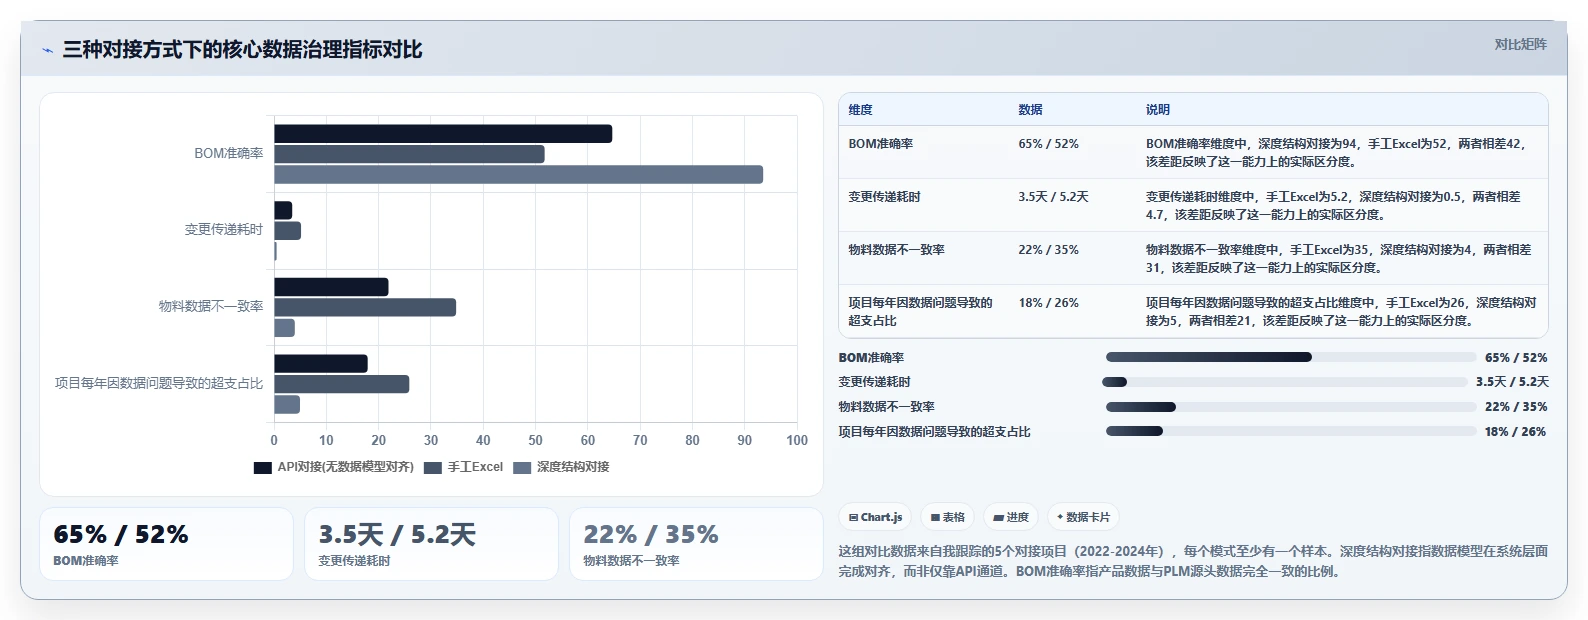
Task: Click the 100 tick on the x-axis
Action: point(797,440)
